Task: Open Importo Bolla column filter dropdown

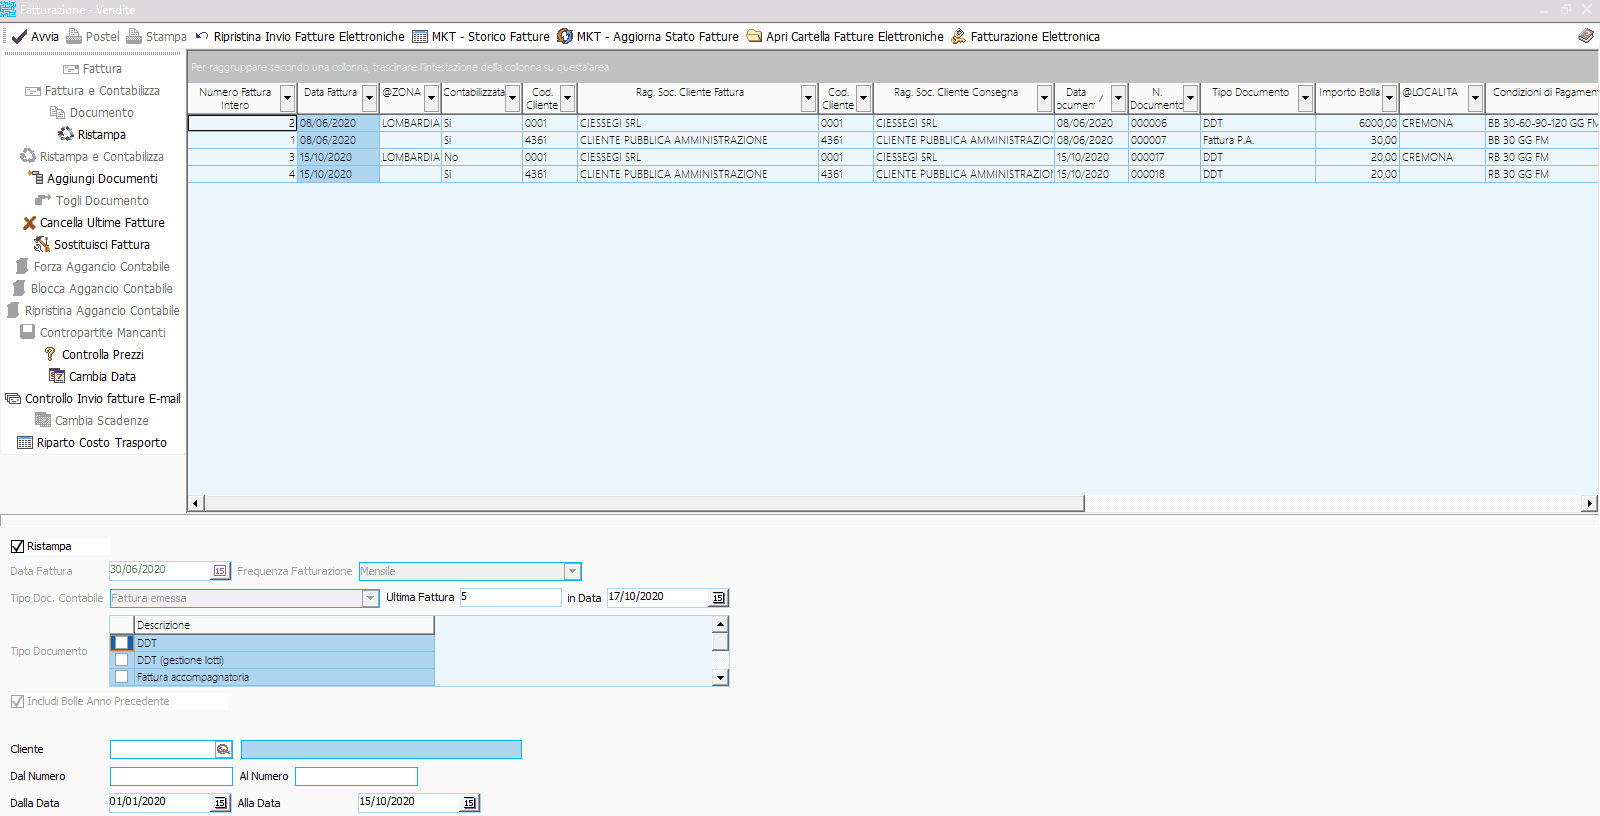Action: coord(1389,98)
